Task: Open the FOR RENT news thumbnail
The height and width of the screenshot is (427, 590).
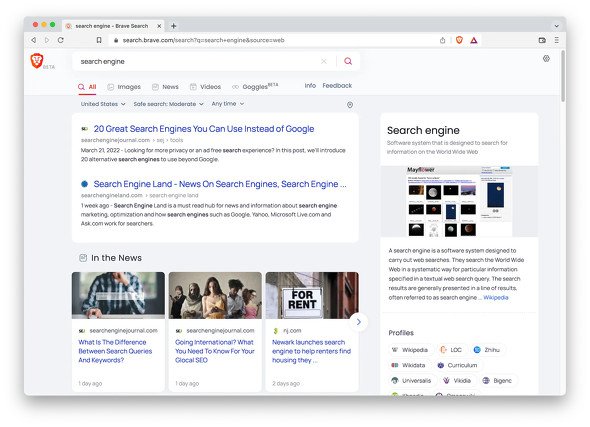Action: [312, 295]
